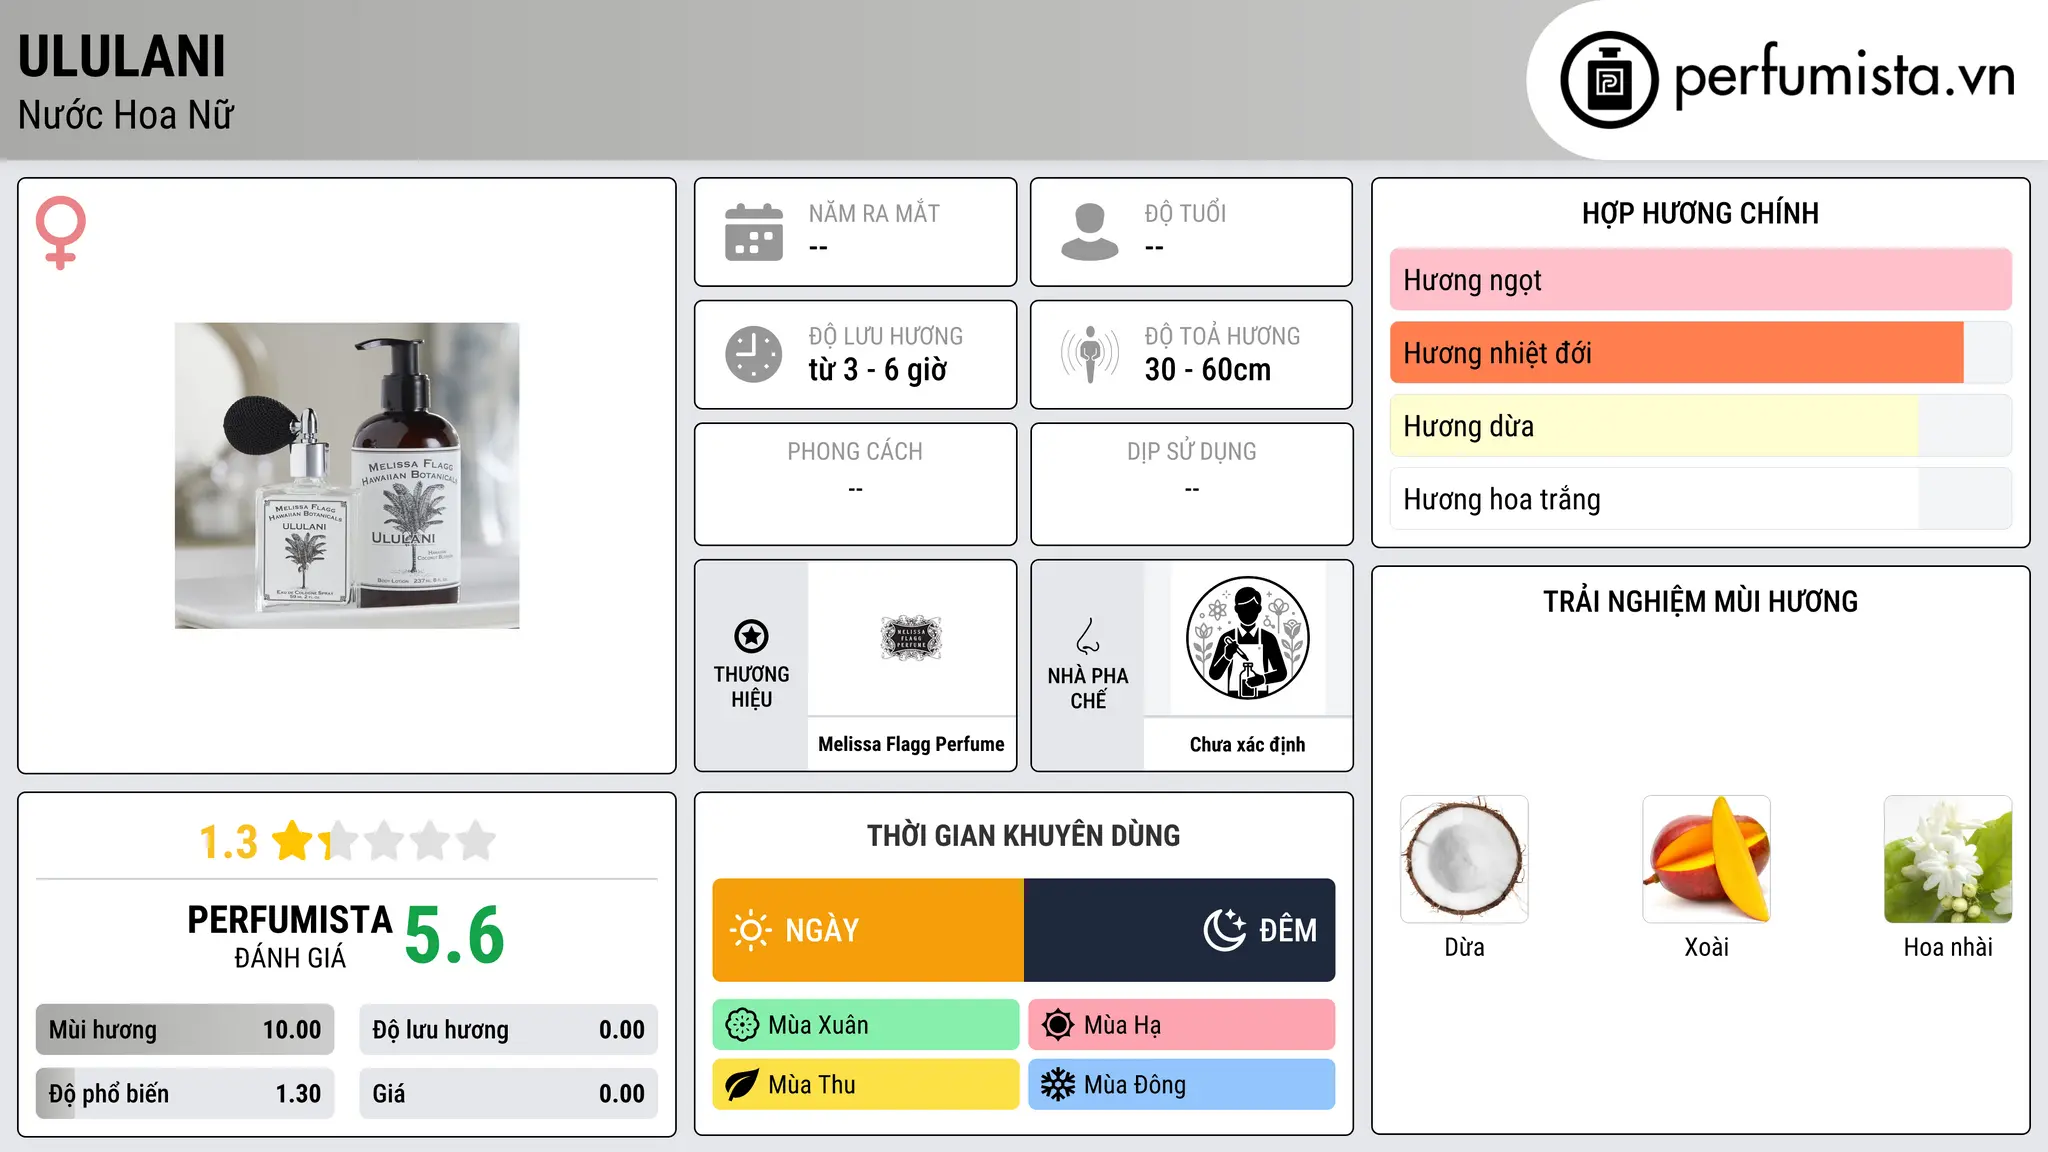
Task: Click the moon icon in Đêm block
Action: (1225, 930)
